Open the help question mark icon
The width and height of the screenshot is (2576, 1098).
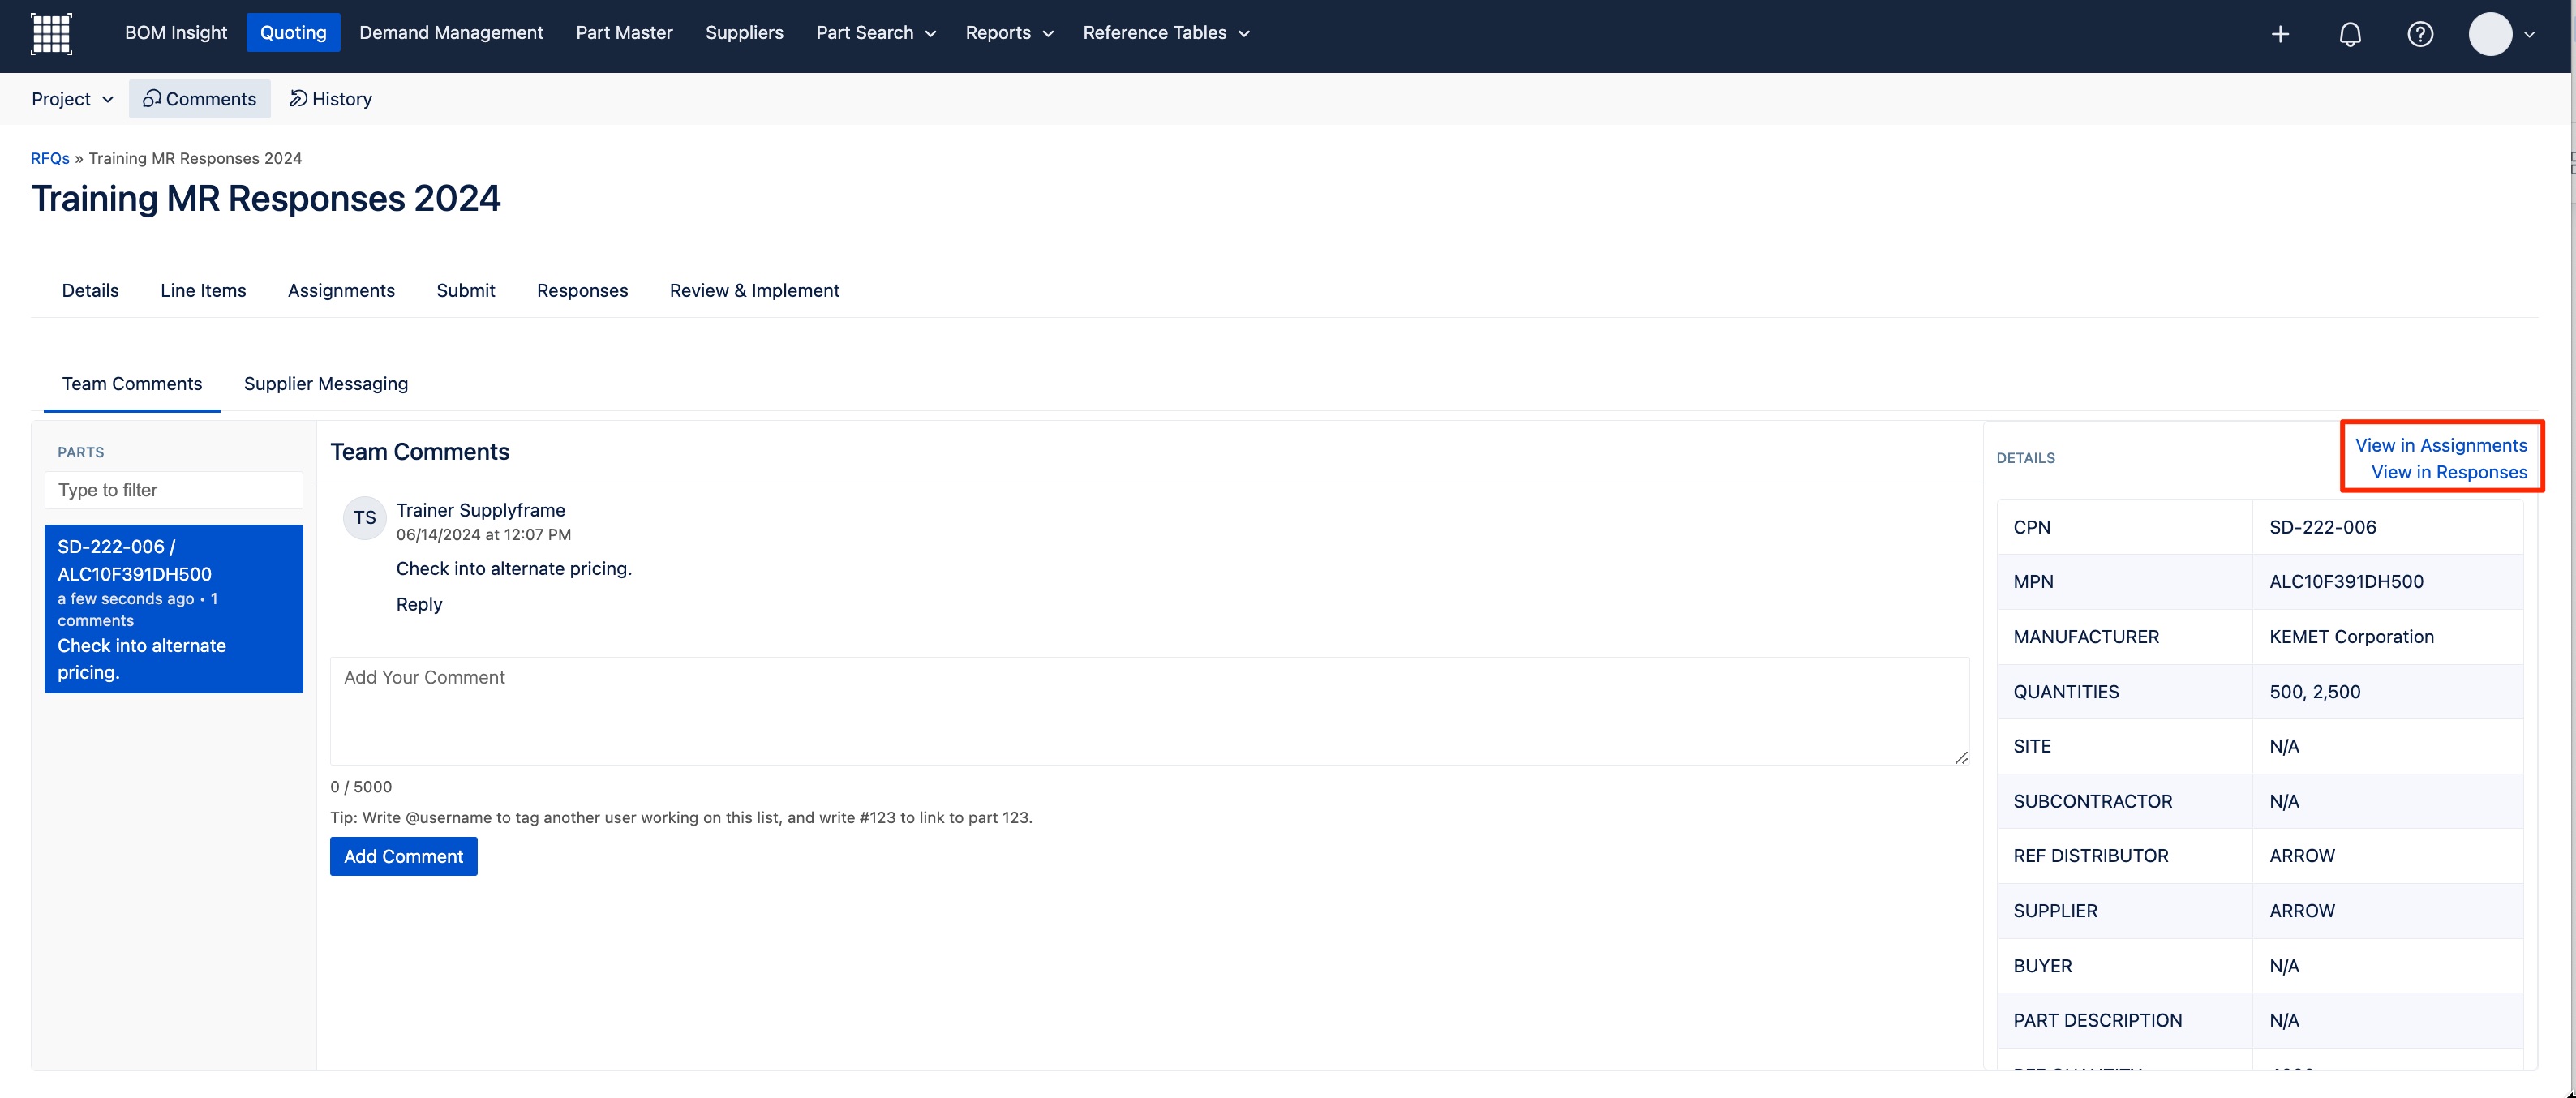point(2420,34)
